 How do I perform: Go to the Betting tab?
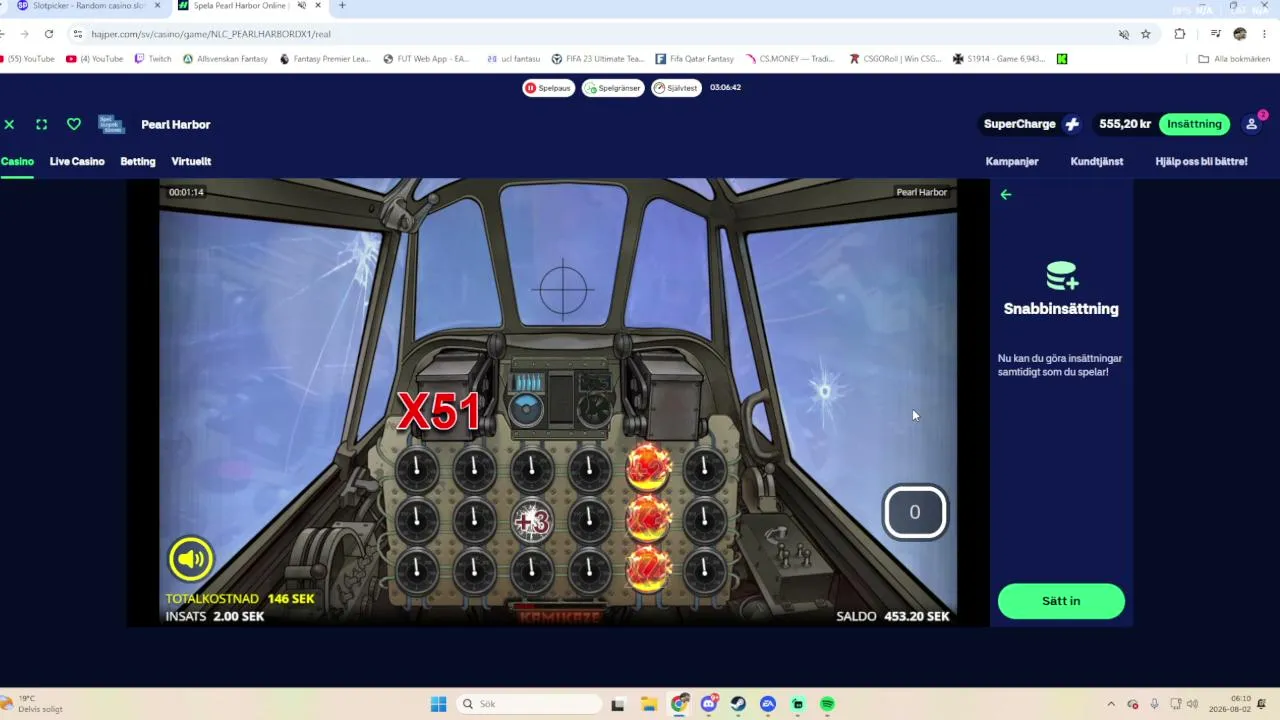point(138,161)
